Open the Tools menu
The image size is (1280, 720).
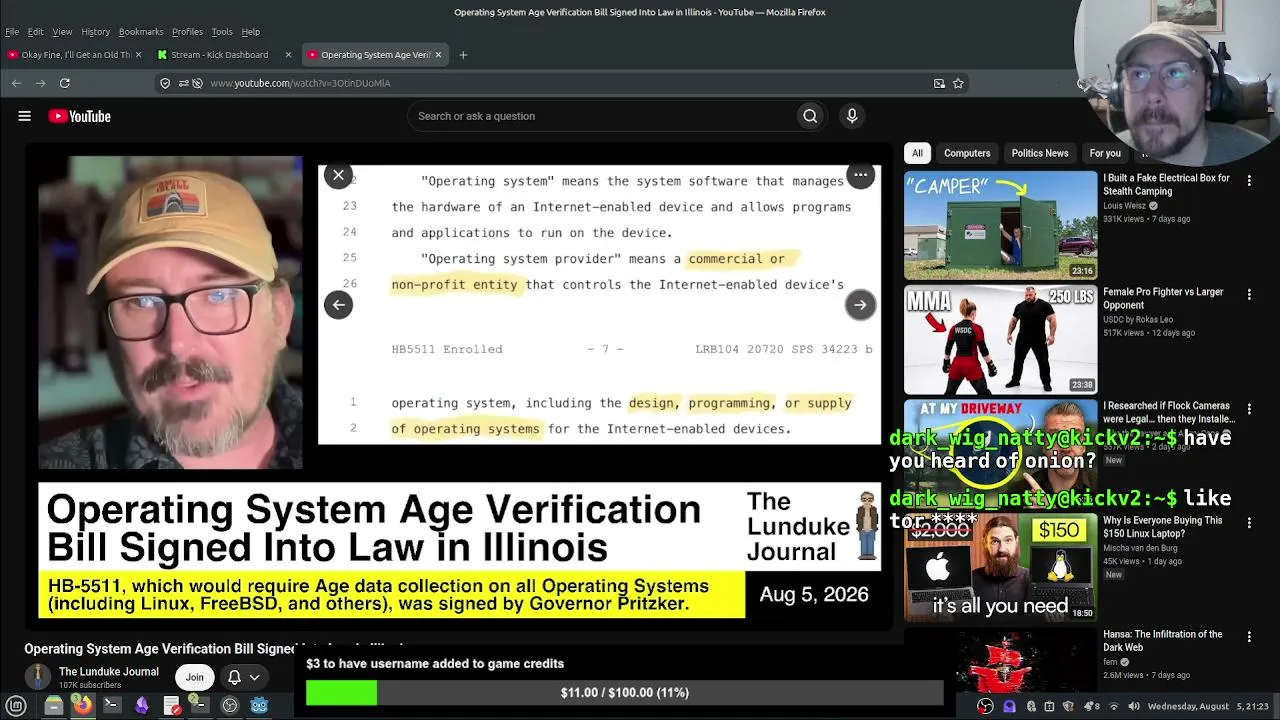[x=222, y=32]
